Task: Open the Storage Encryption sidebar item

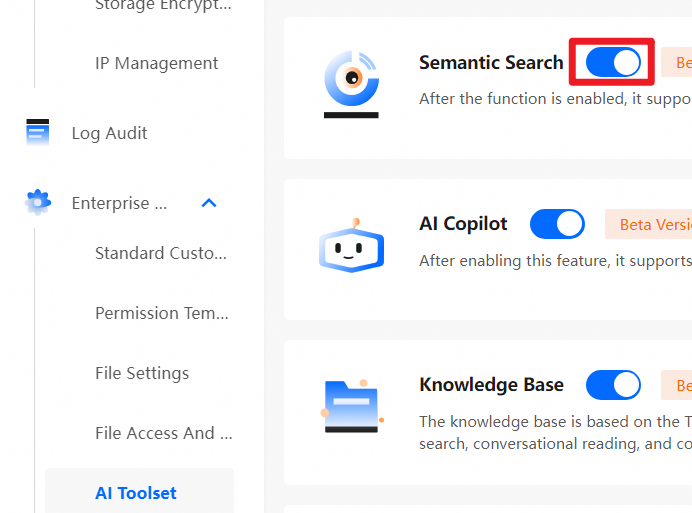Action: pos(163,5)
